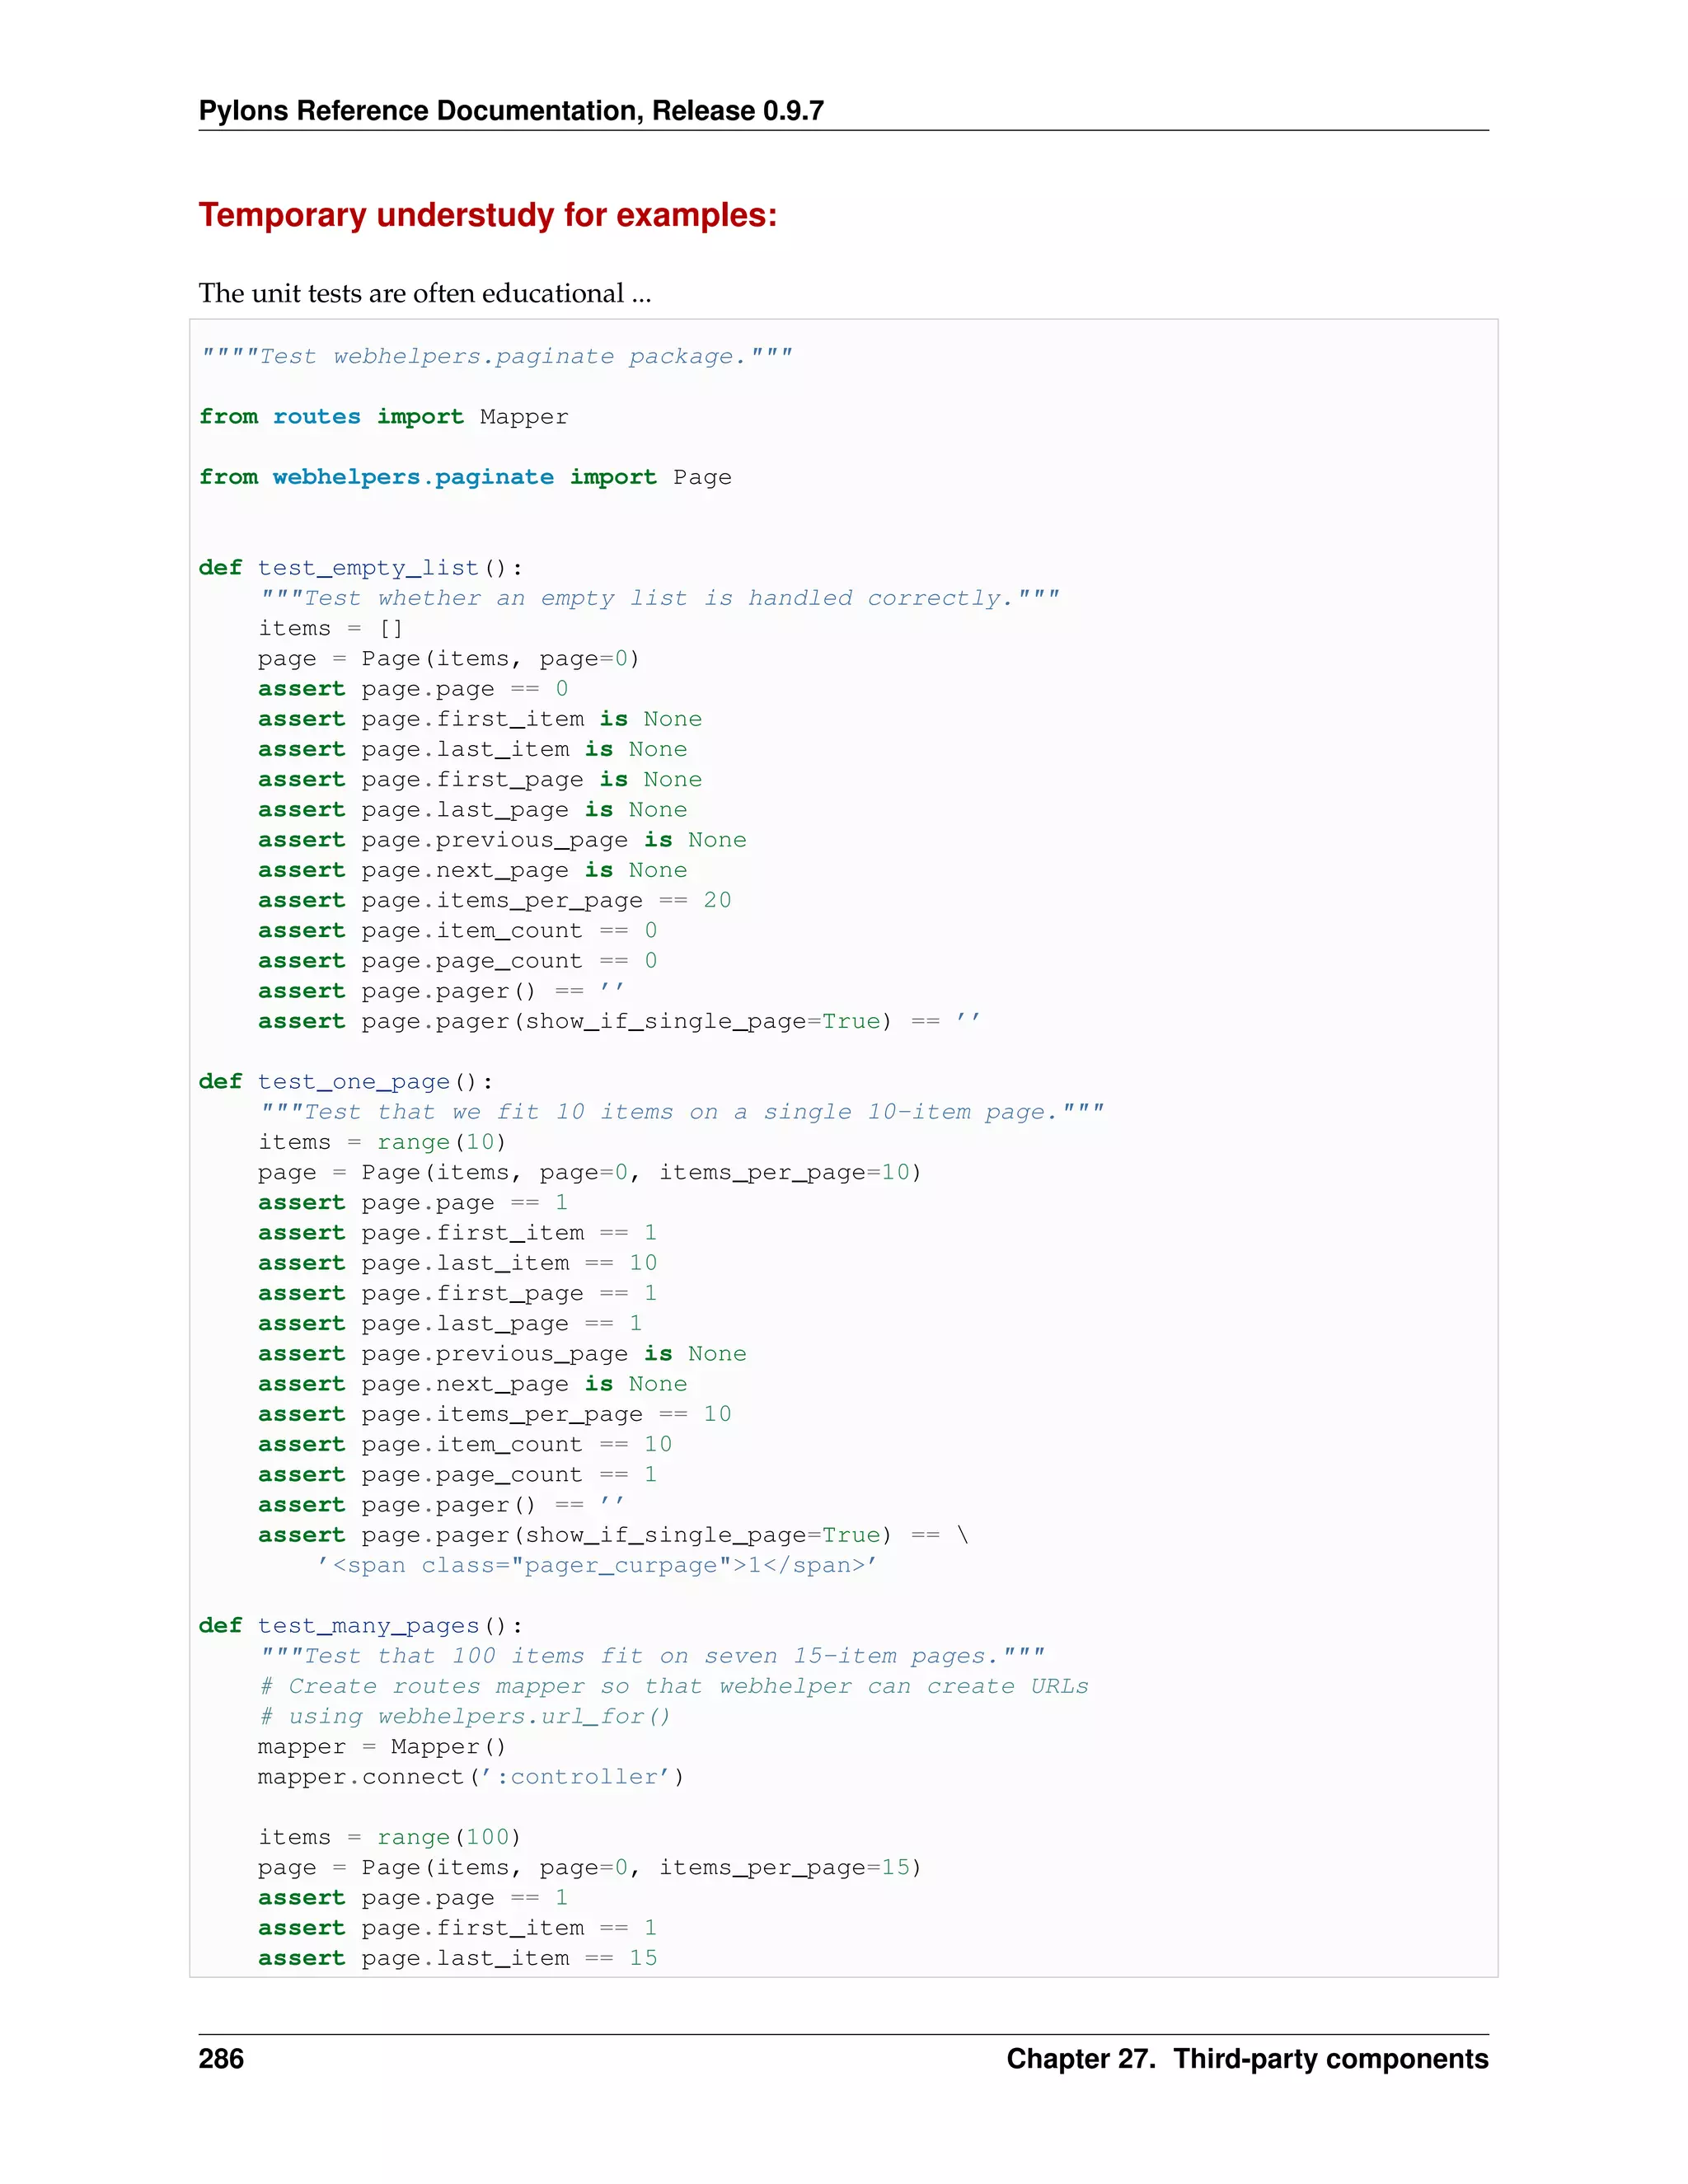Click the heading 'Temporary understudy for examples:'
This screenshot has width=1688, height=2184.
coord(488,215)
